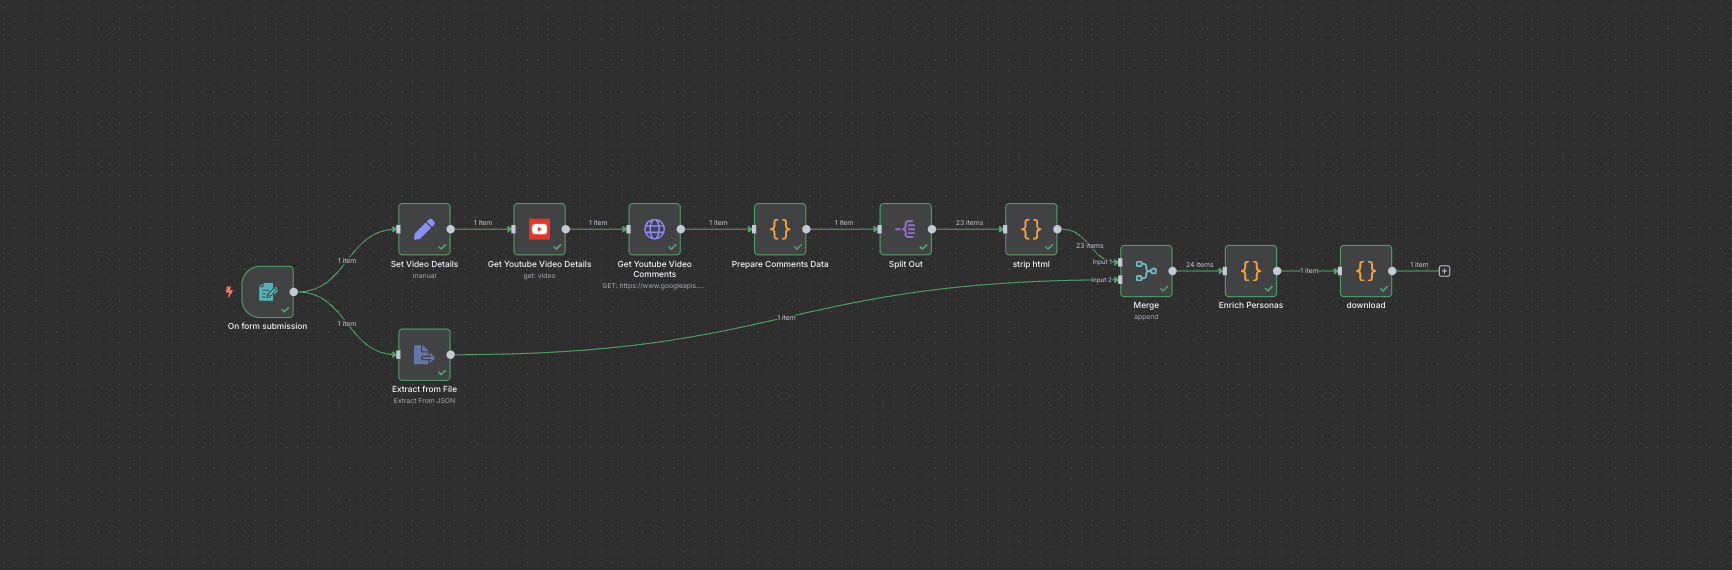
Task: Open the Prepare Comments Data code node
Action: click(x=780, y=229)
